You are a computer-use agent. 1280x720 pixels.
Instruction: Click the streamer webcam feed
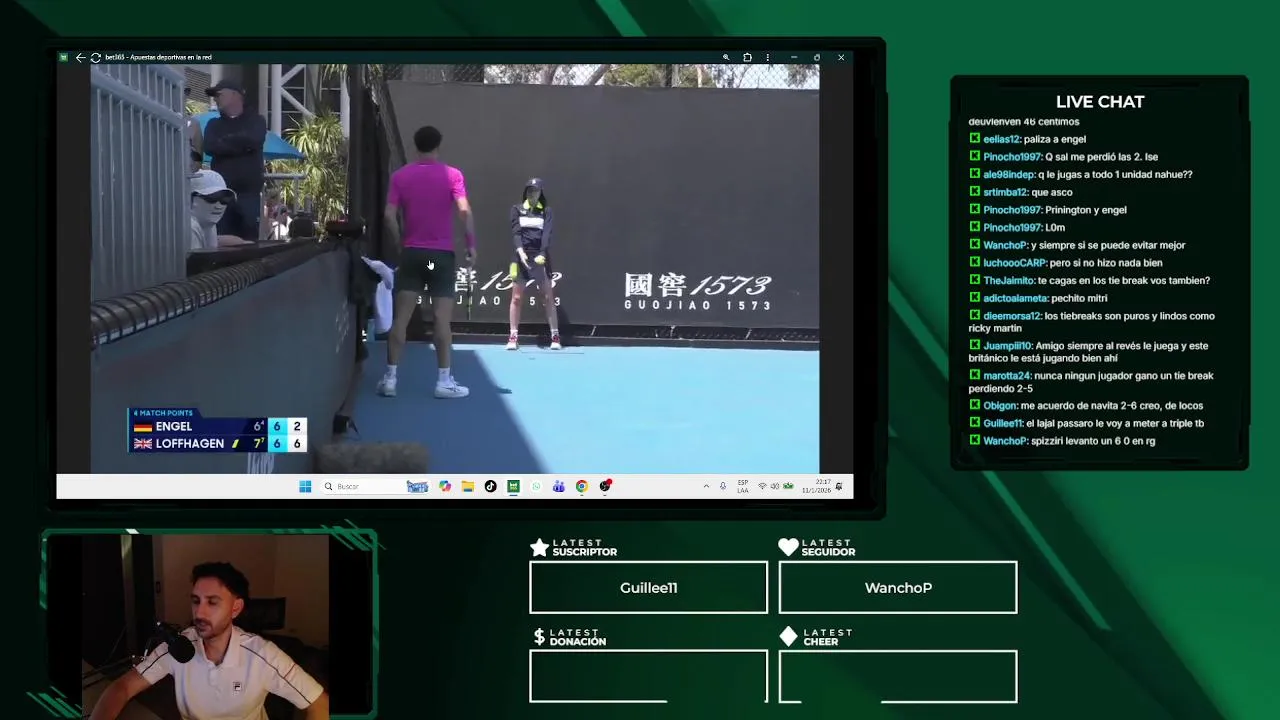click(207, 625)
